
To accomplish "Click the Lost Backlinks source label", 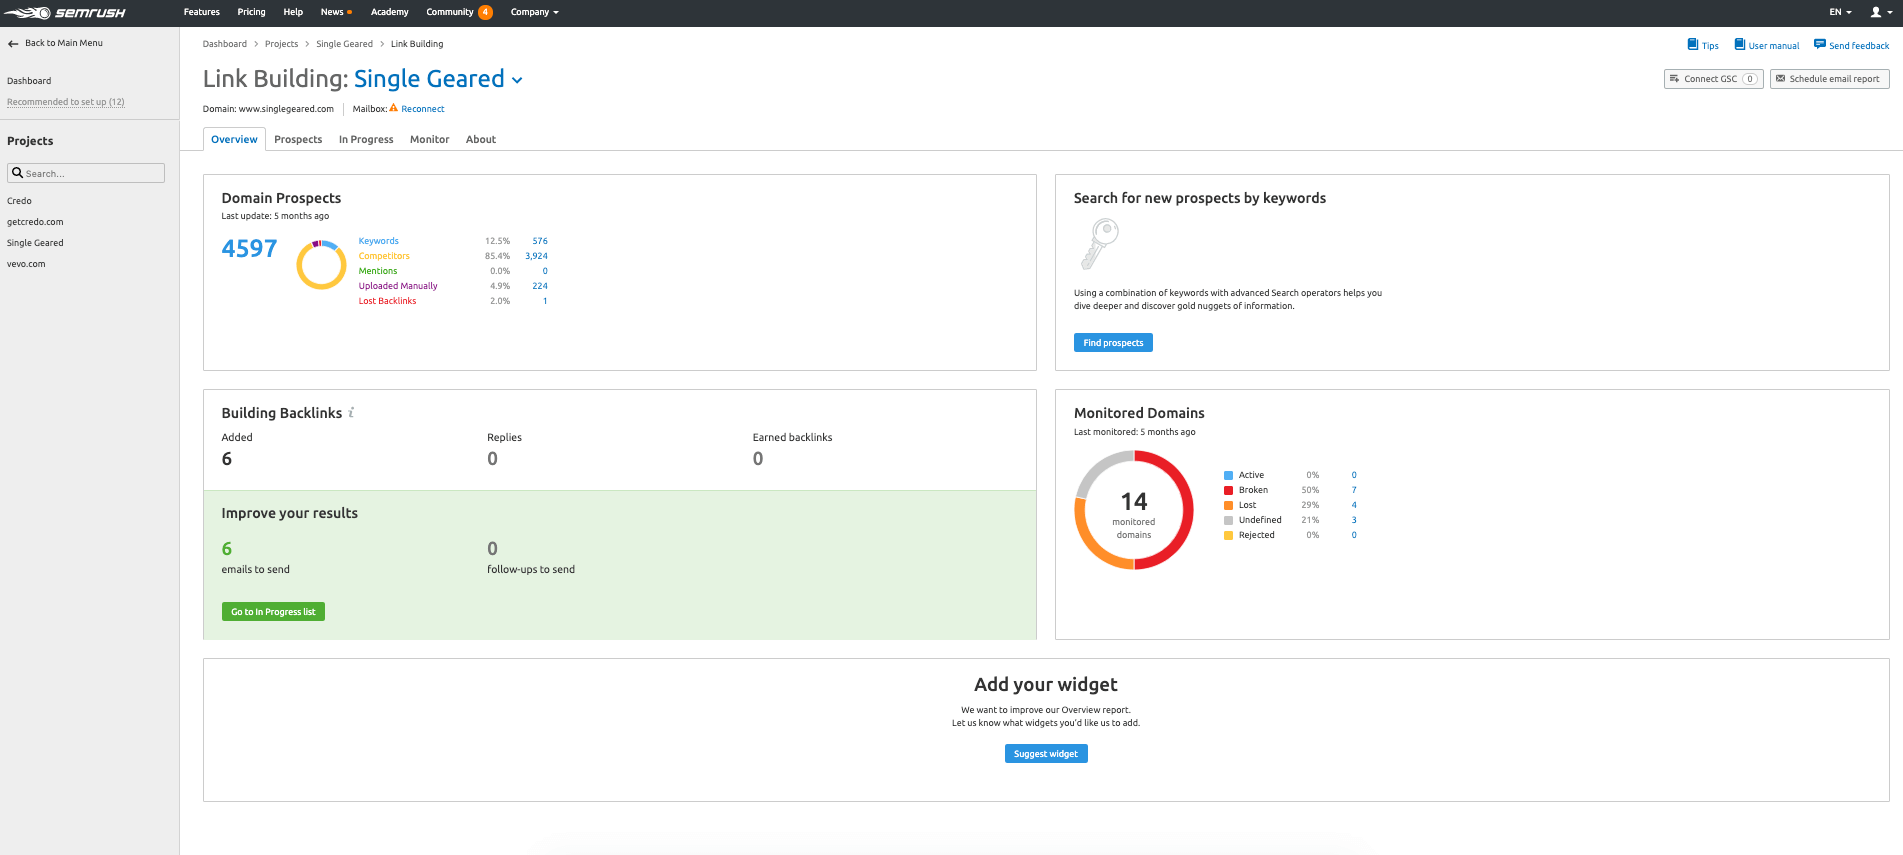I will pos(388,301).
